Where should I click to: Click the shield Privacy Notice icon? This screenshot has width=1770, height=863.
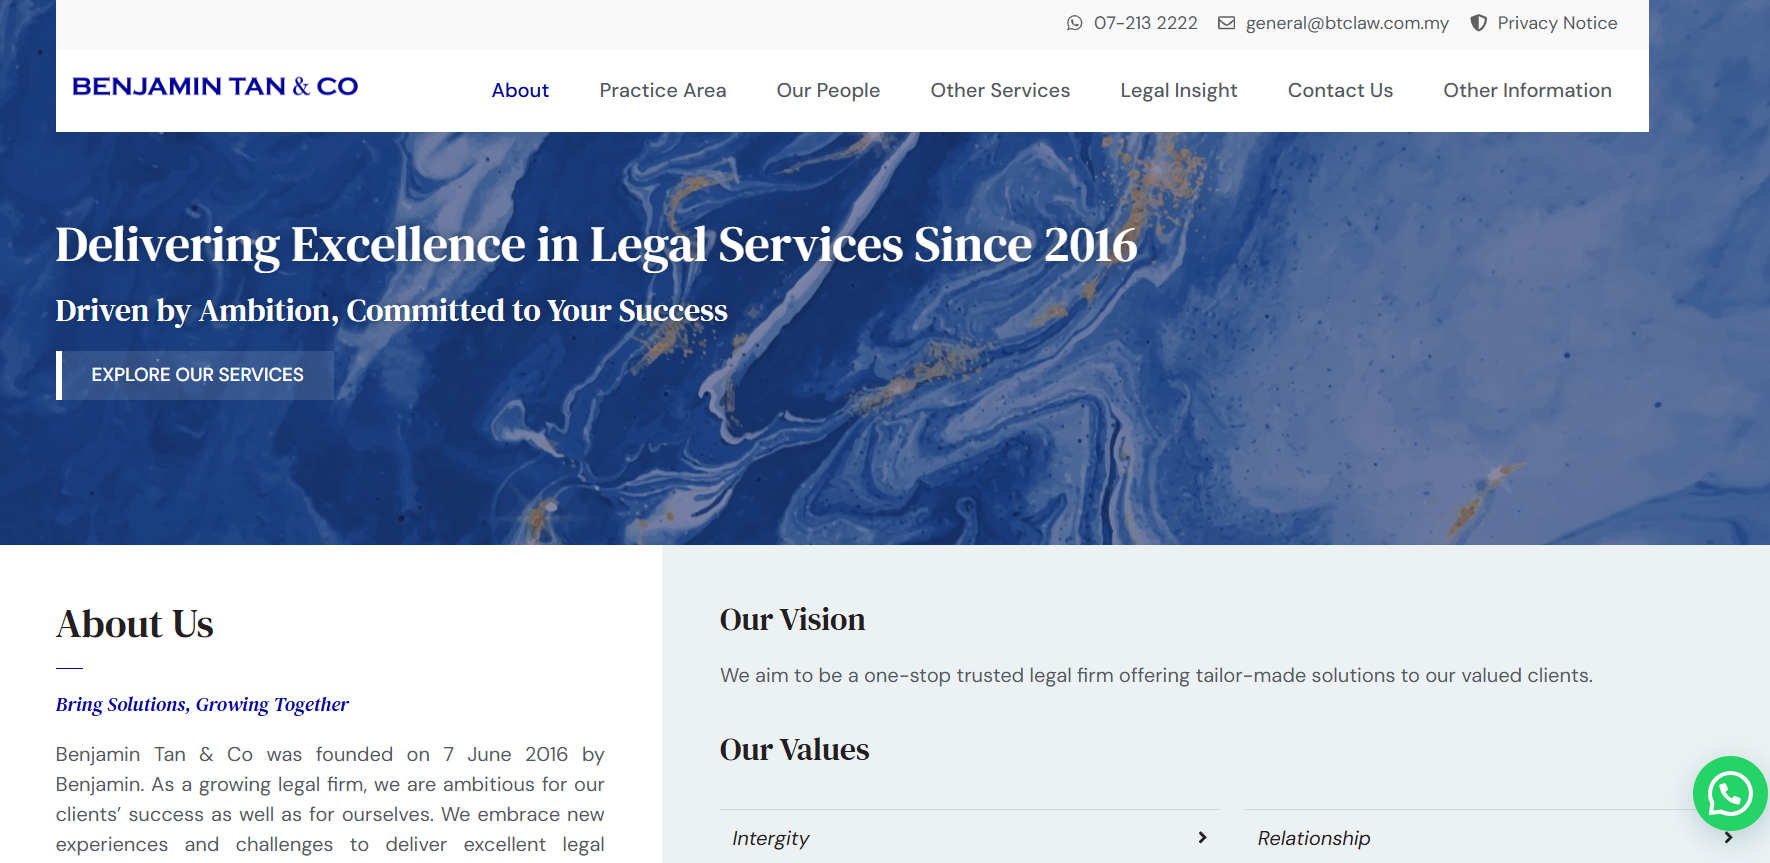pos(1478,23)
